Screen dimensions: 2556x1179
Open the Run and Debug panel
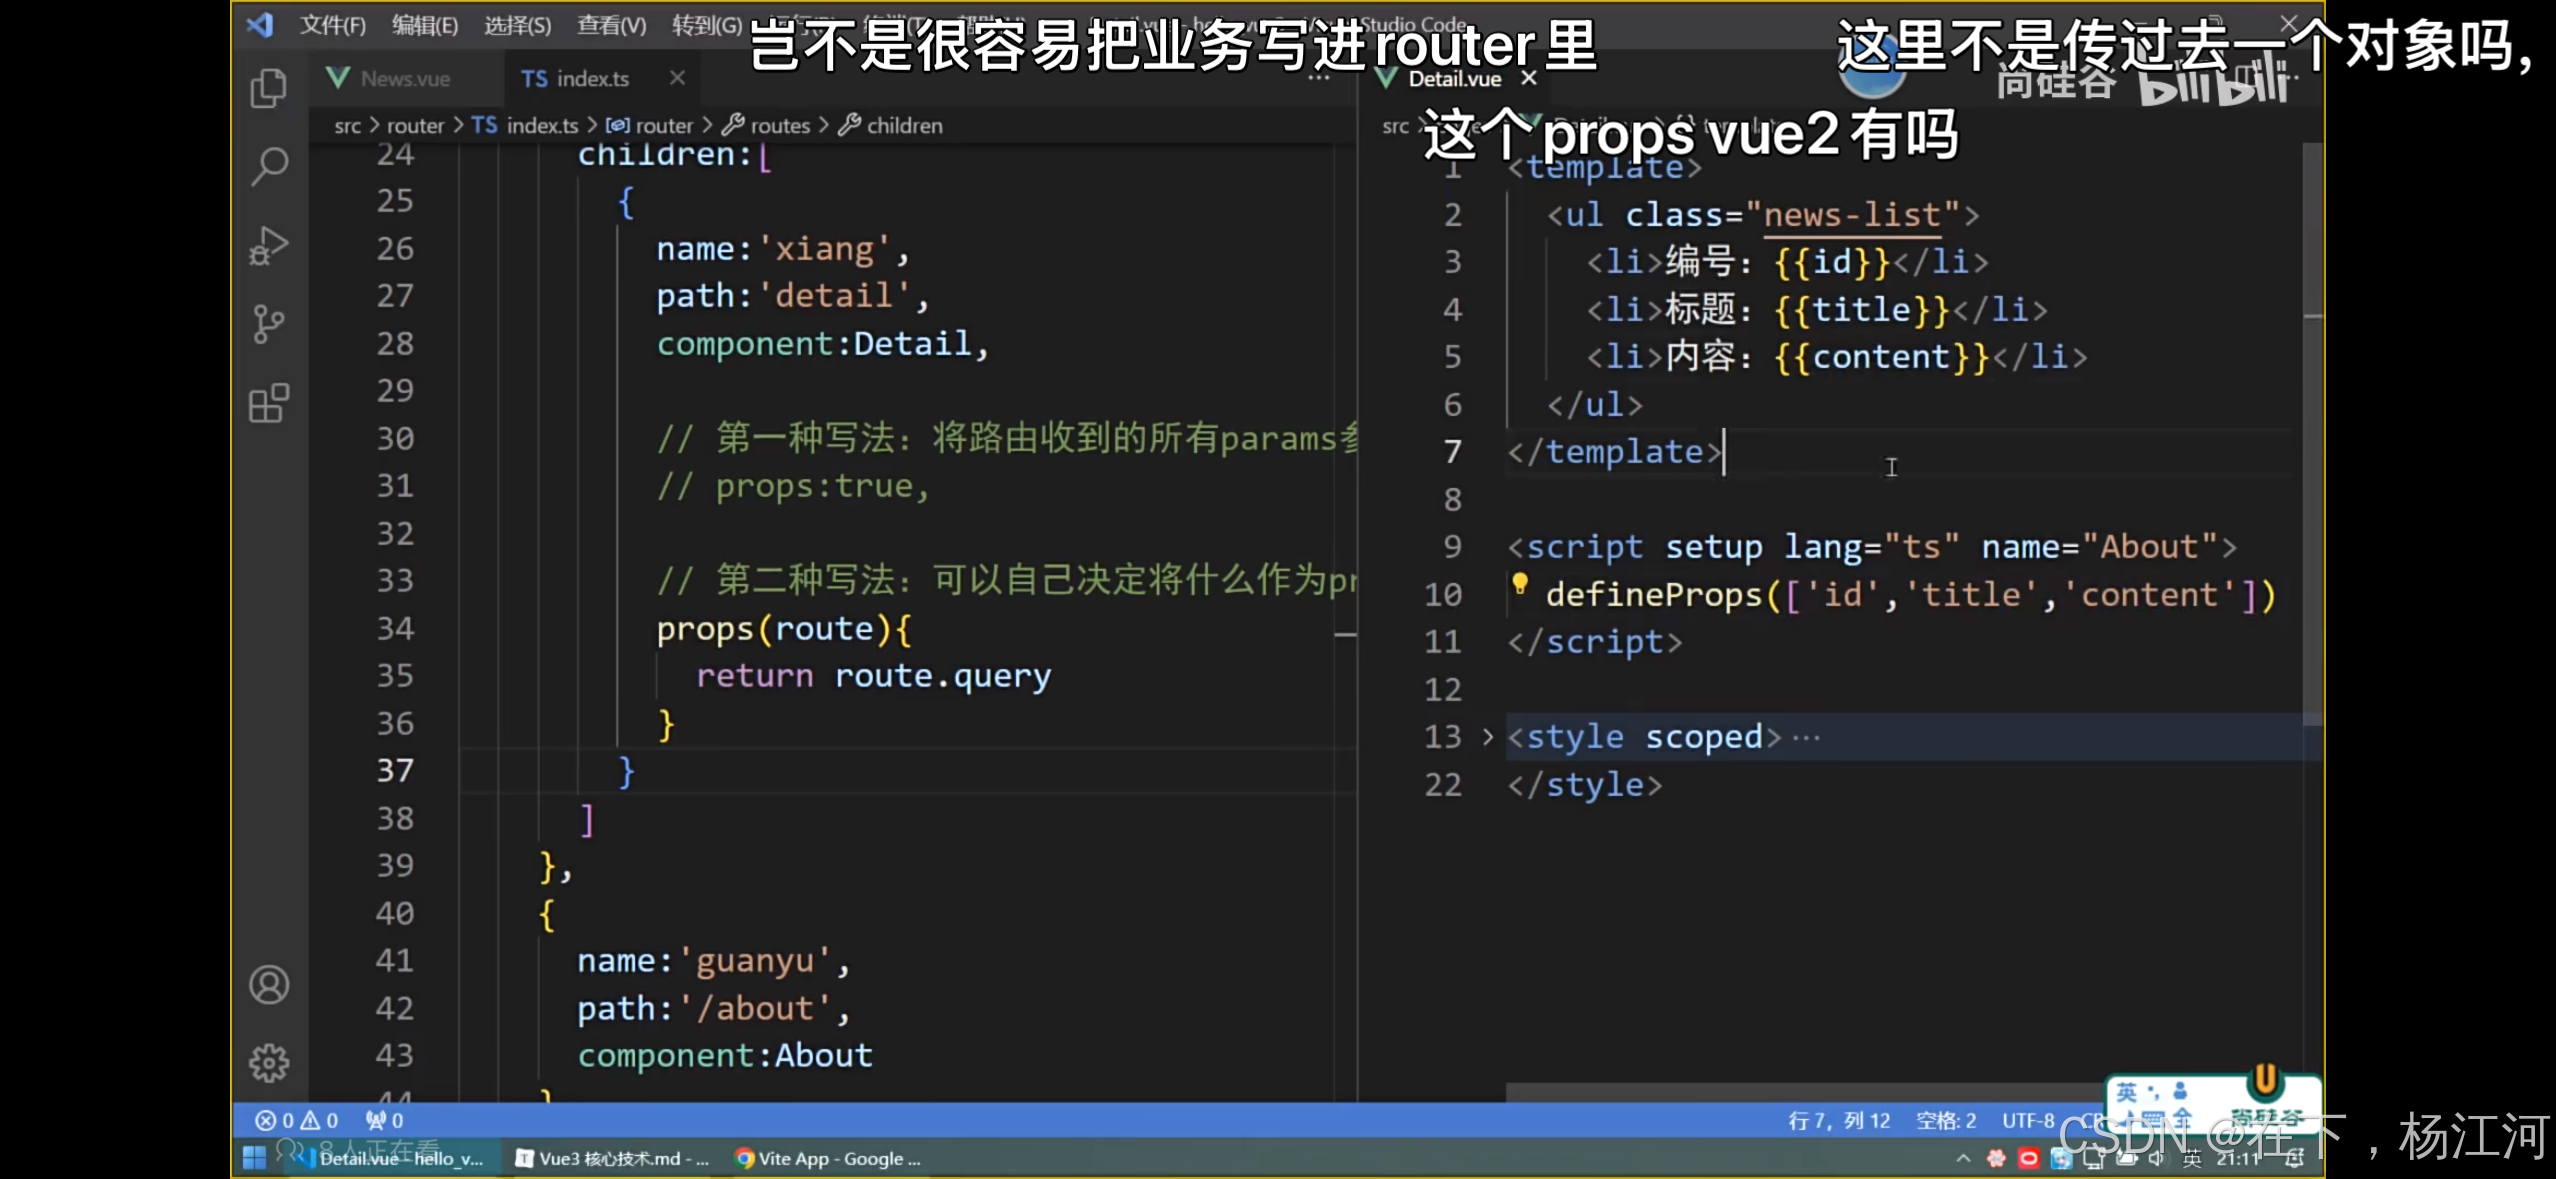click(268, 244)
